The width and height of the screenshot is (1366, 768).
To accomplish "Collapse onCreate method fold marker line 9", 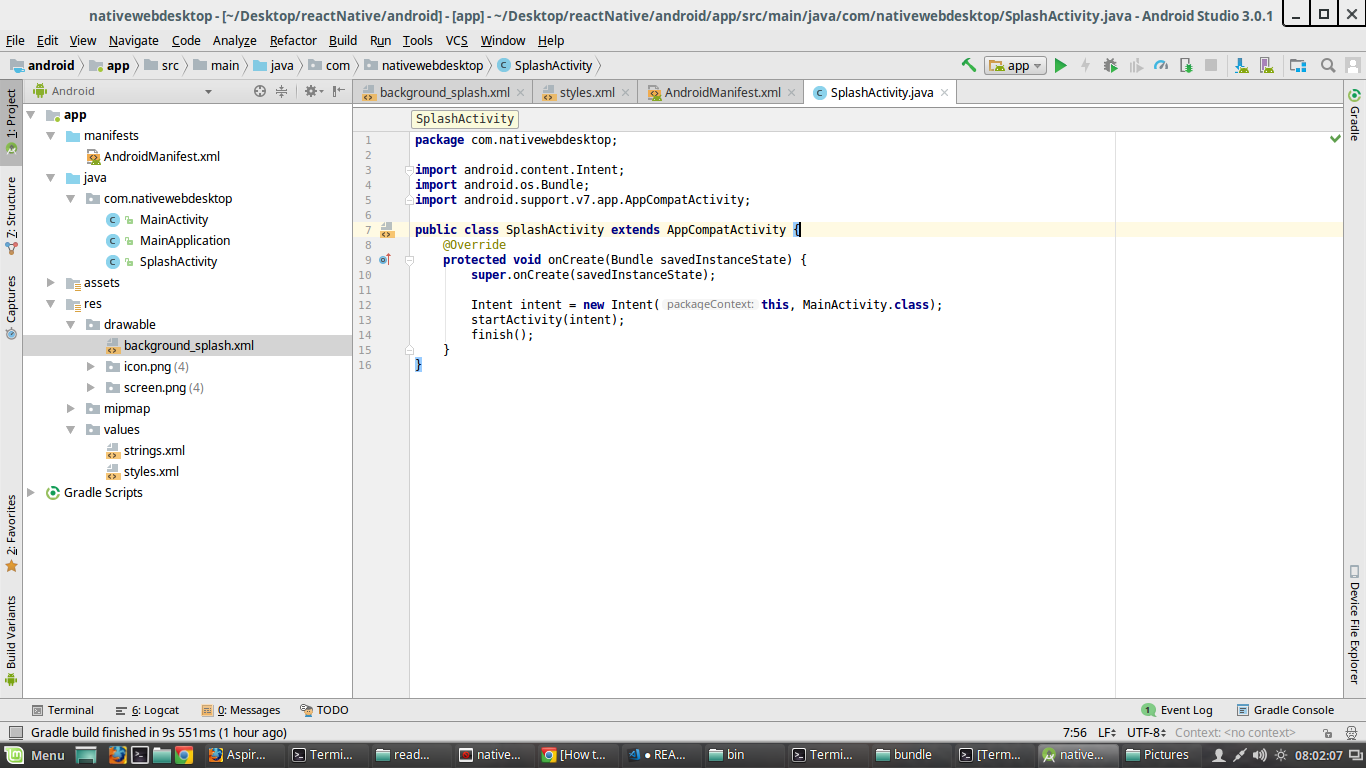I will 409,260.
